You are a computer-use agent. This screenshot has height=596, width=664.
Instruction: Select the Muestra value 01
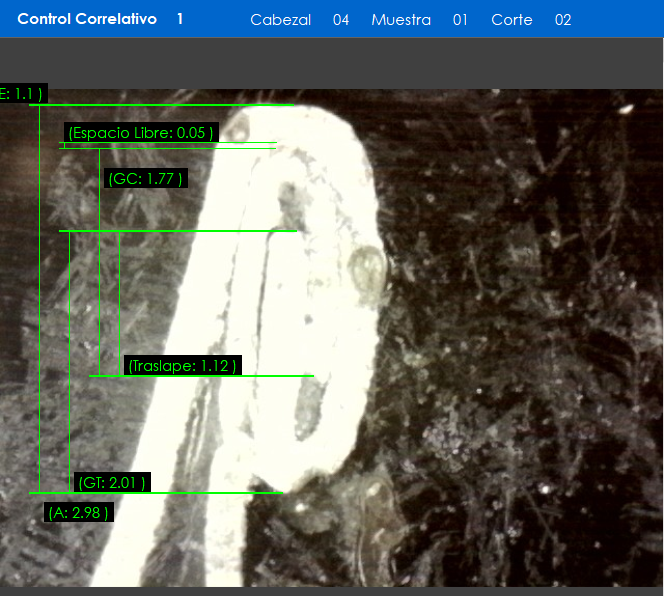460,20
